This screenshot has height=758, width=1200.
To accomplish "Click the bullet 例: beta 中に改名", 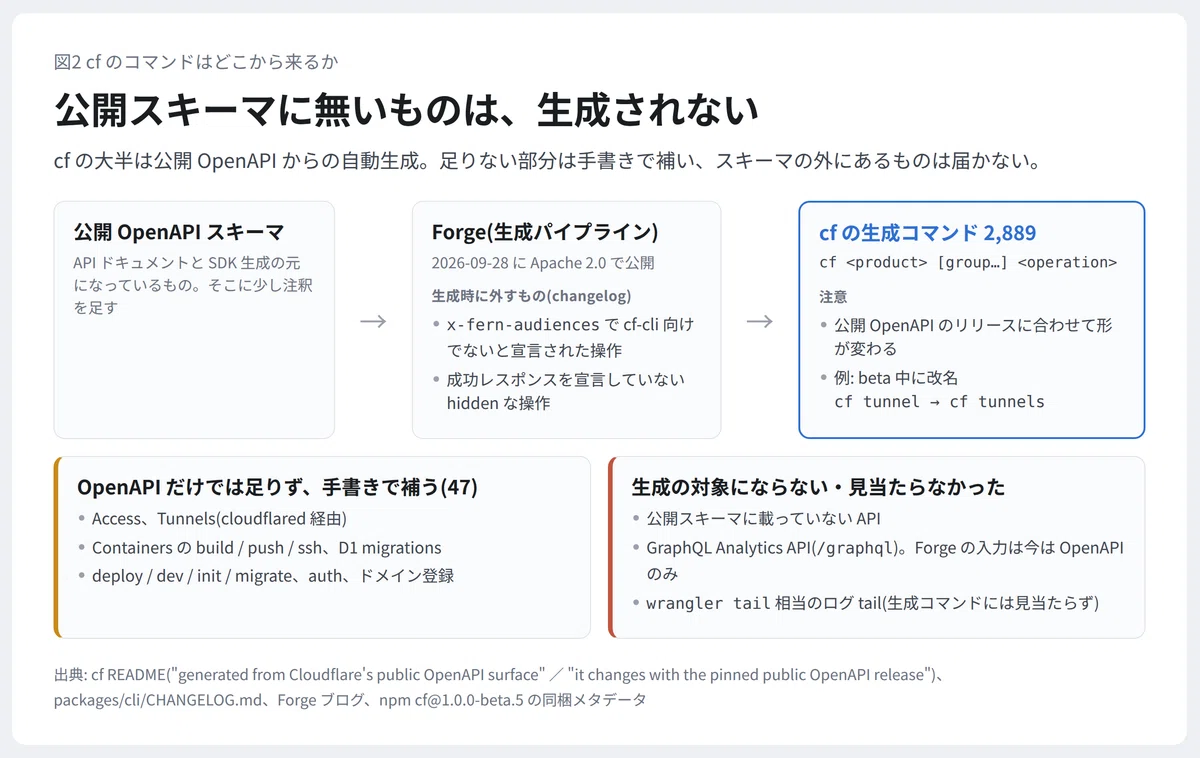I will coord(896,378).
